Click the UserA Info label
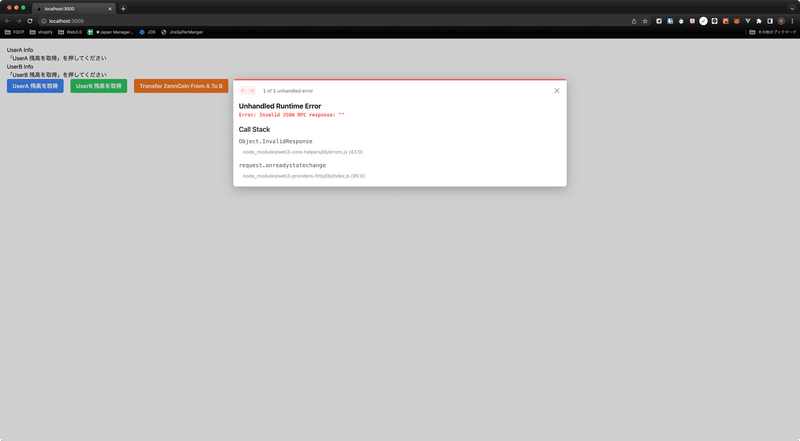Image resolution: width=800 pixels, height=441 pixels. [20, 50]
